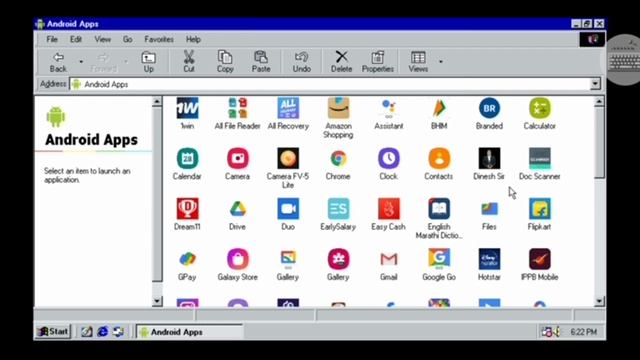Open the Files app

coord(489,209)
